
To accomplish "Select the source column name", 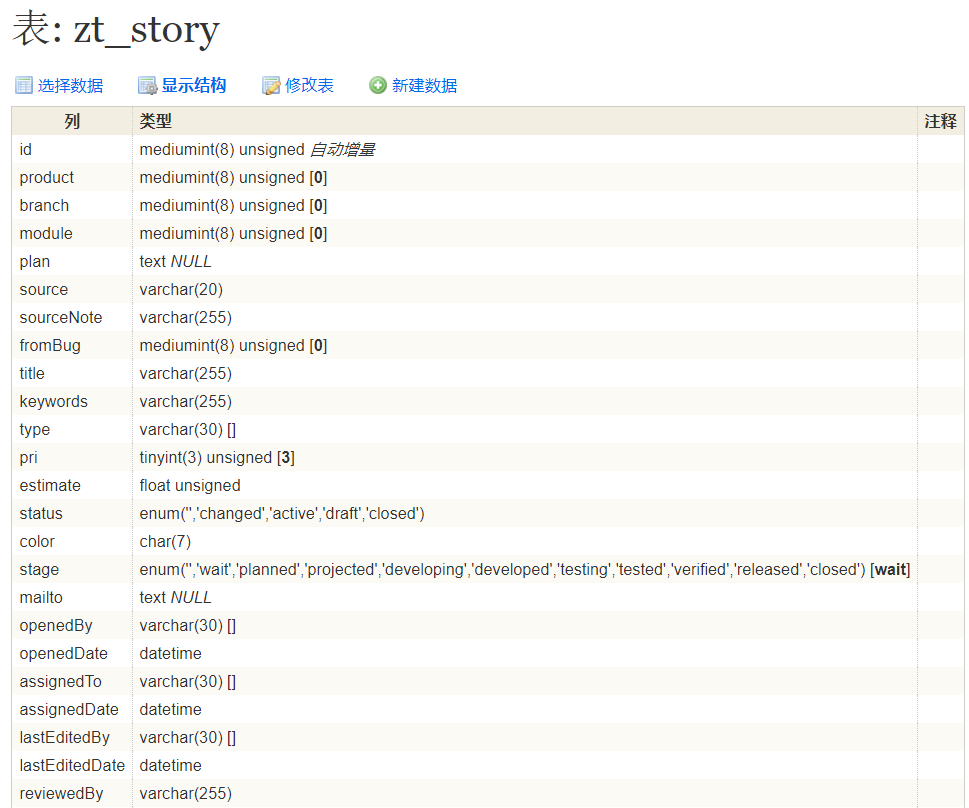I will (43, 289).
